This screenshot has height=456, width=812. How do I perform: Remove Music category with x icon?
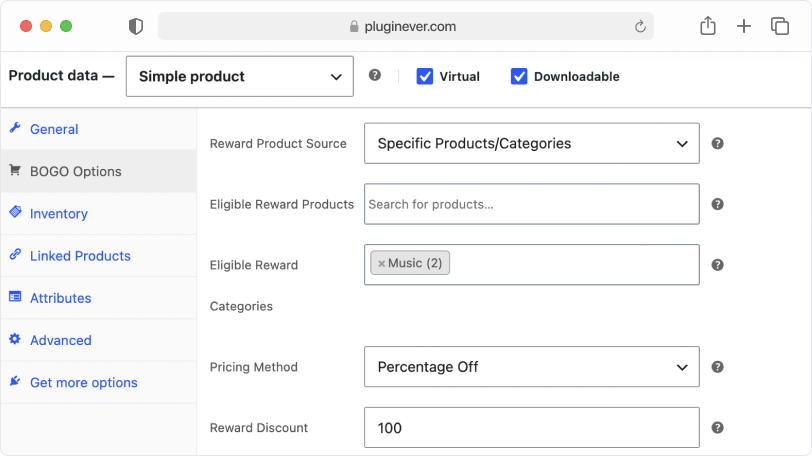click(x=381, y=263)
